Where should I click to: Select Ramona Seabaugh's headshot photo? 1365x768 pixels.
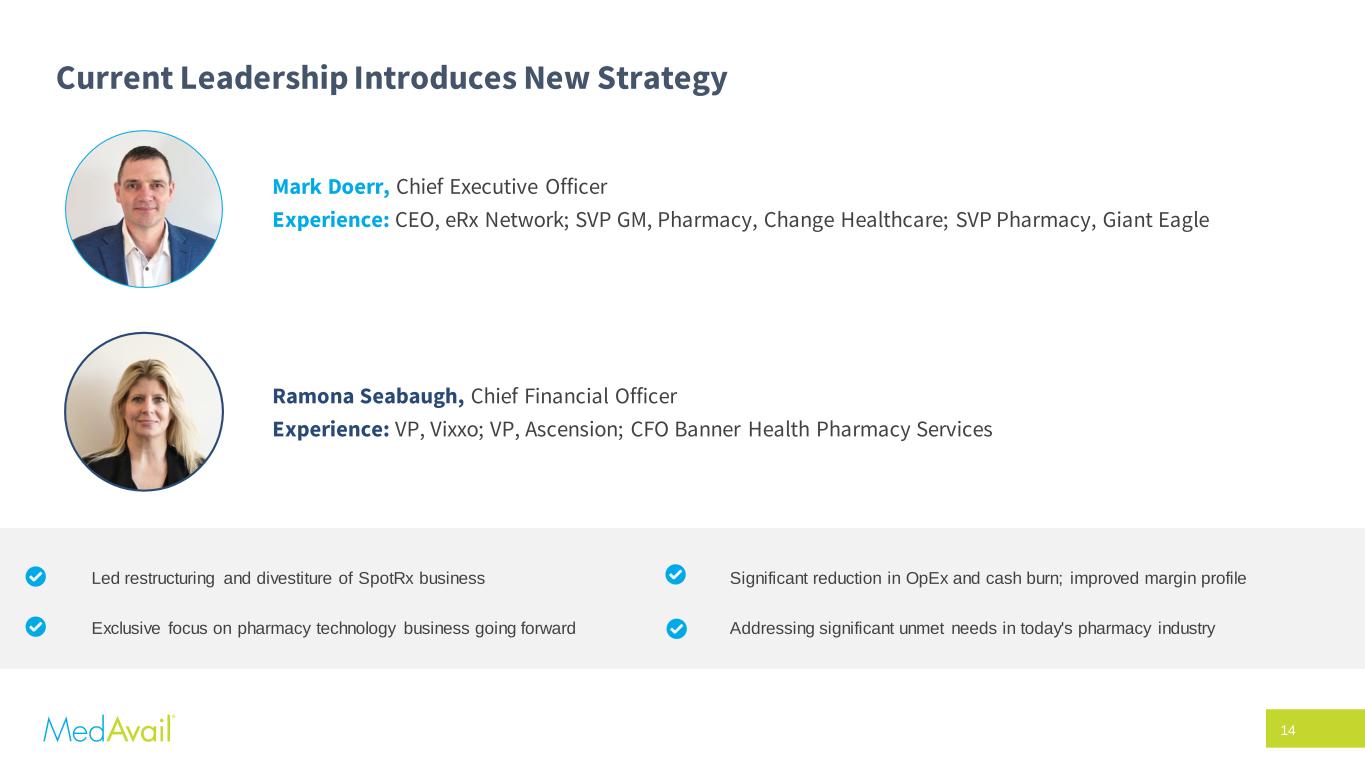click(x=144, y=411)
